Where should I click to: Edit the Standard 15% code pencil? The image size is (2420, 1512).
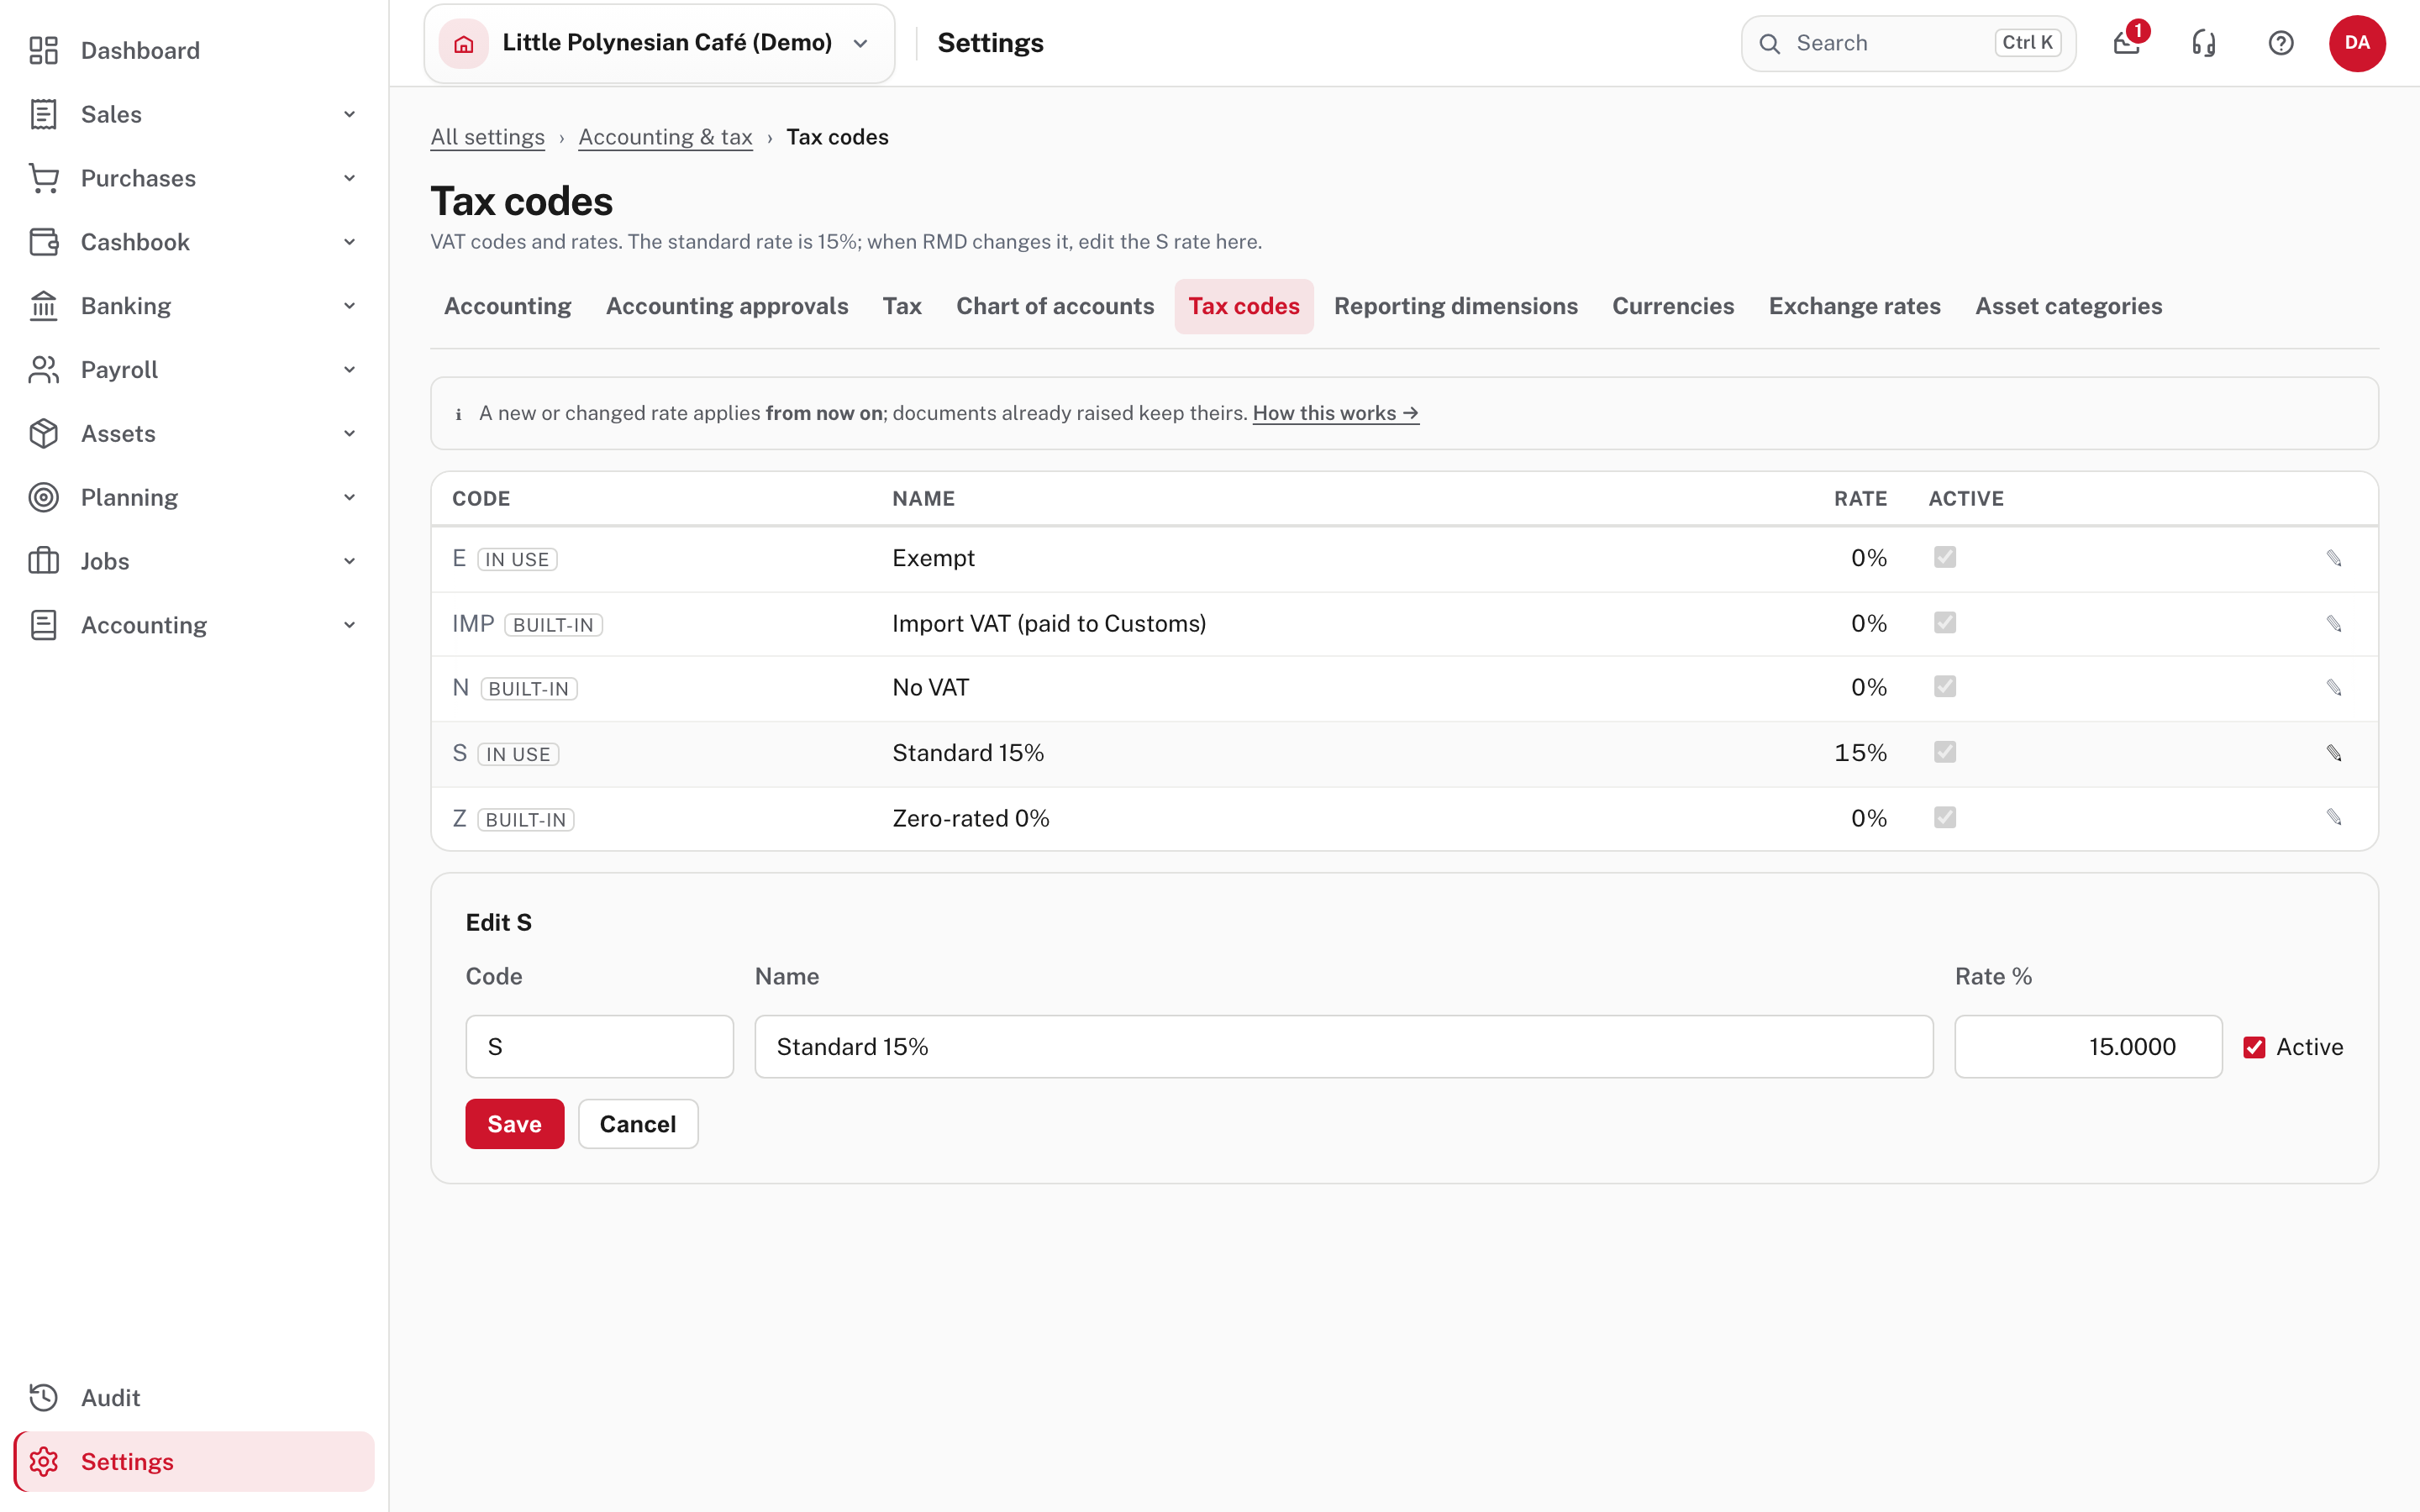[x=2334, y=753]
